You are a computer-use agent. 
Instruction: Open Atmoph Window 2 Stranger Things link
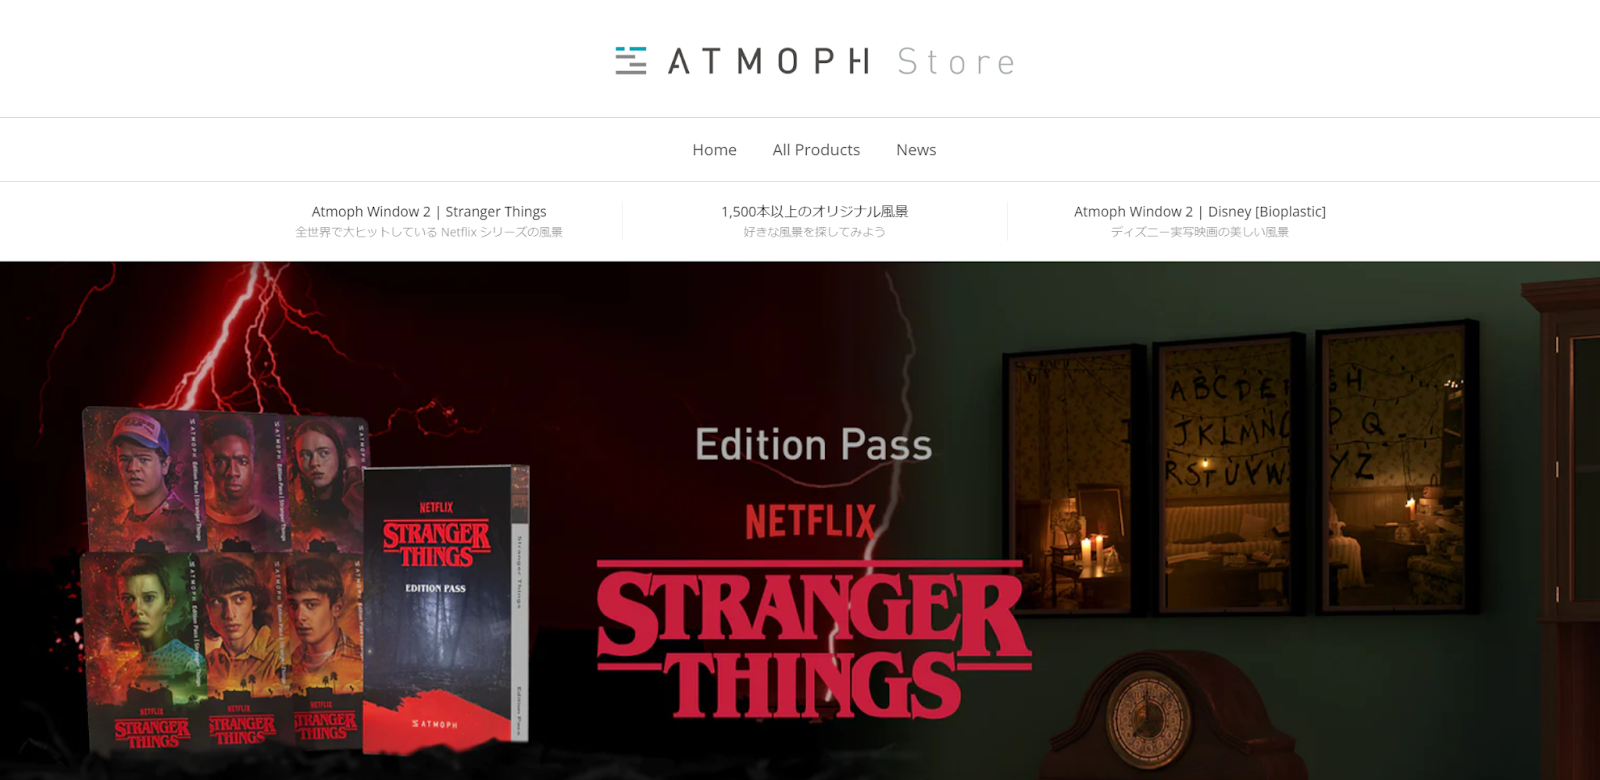[429, 212]
